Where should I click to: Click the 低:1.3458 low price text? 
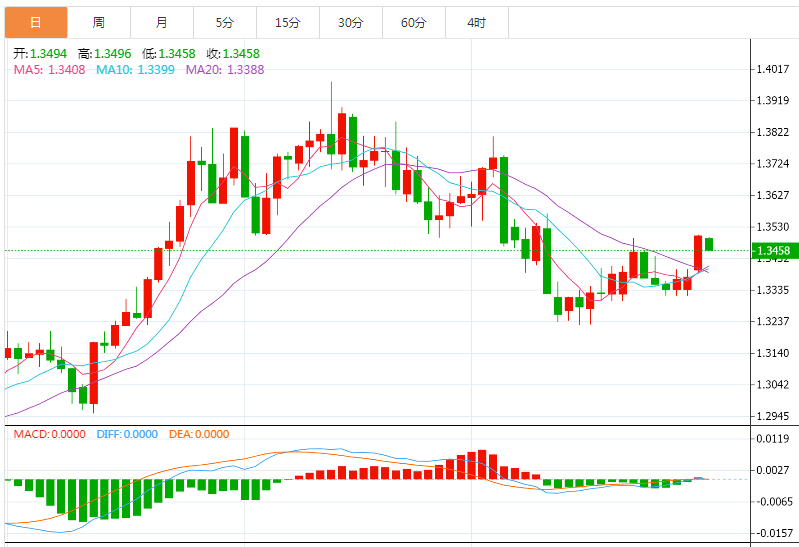pos(169,54)
